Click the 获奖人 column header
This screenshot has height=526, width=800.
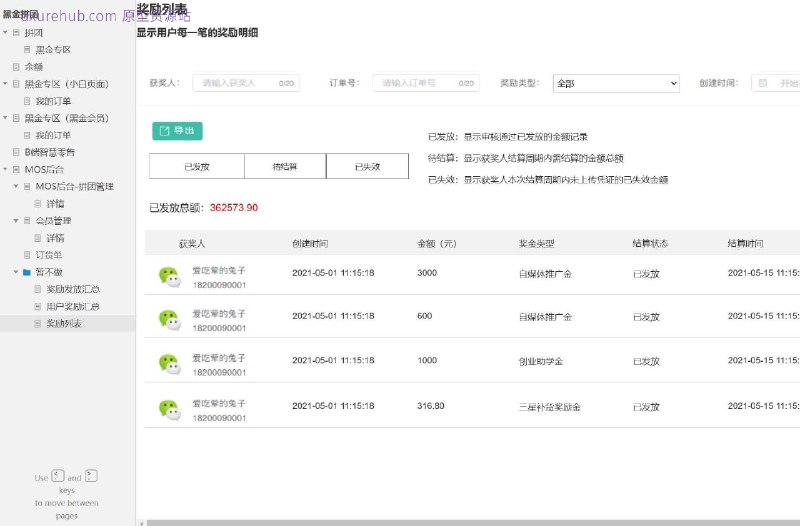click(x=192, y=243)
